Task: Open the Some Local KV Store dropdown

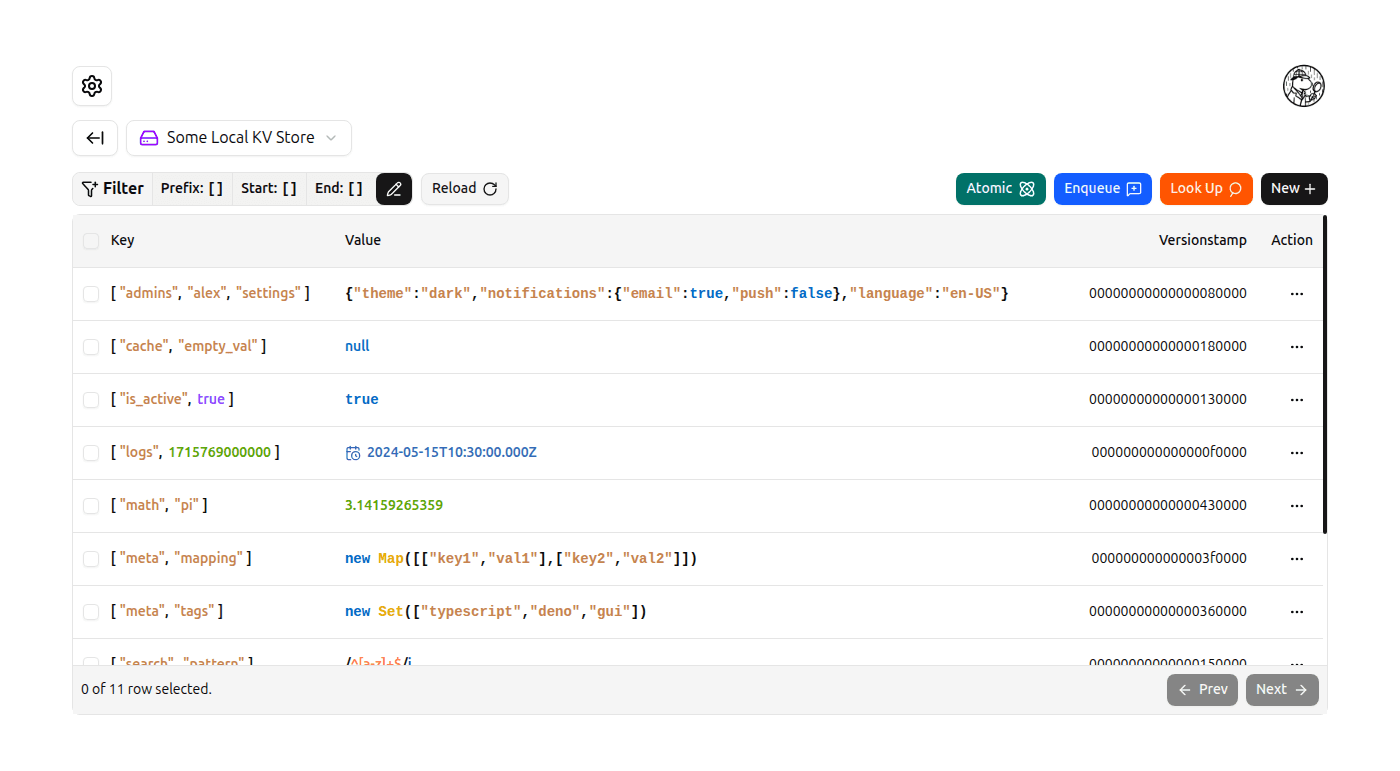Action: pyautogui.click(x=238, y=137)
